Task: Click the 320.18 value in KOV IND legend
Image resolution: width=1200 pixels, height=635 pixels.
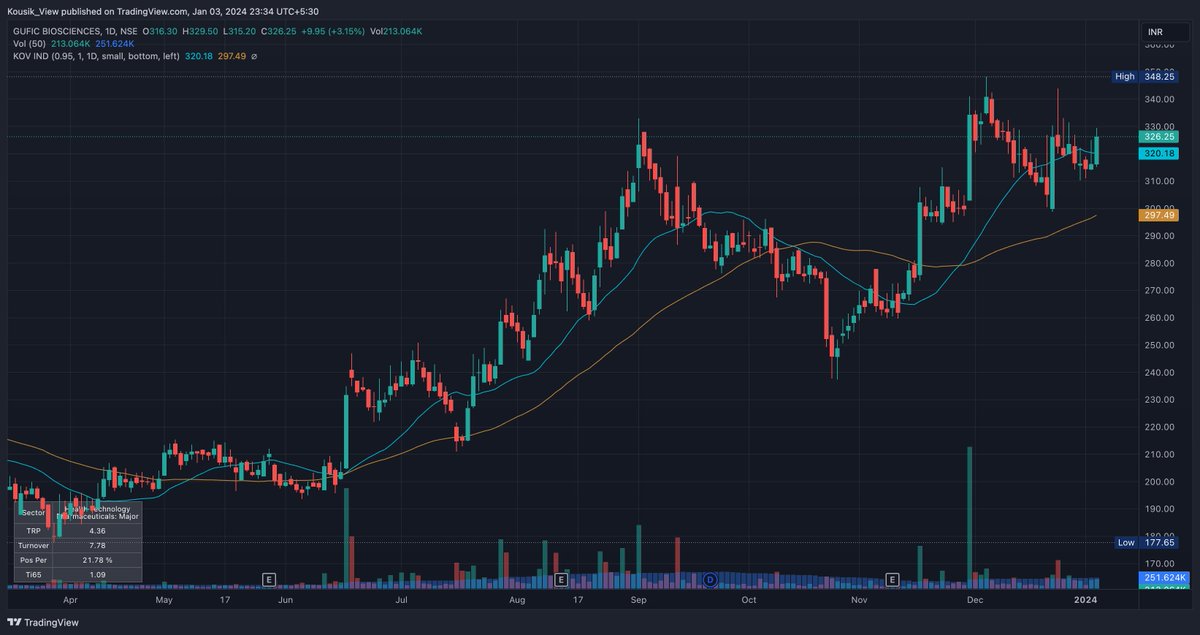Action: [198, 56]
